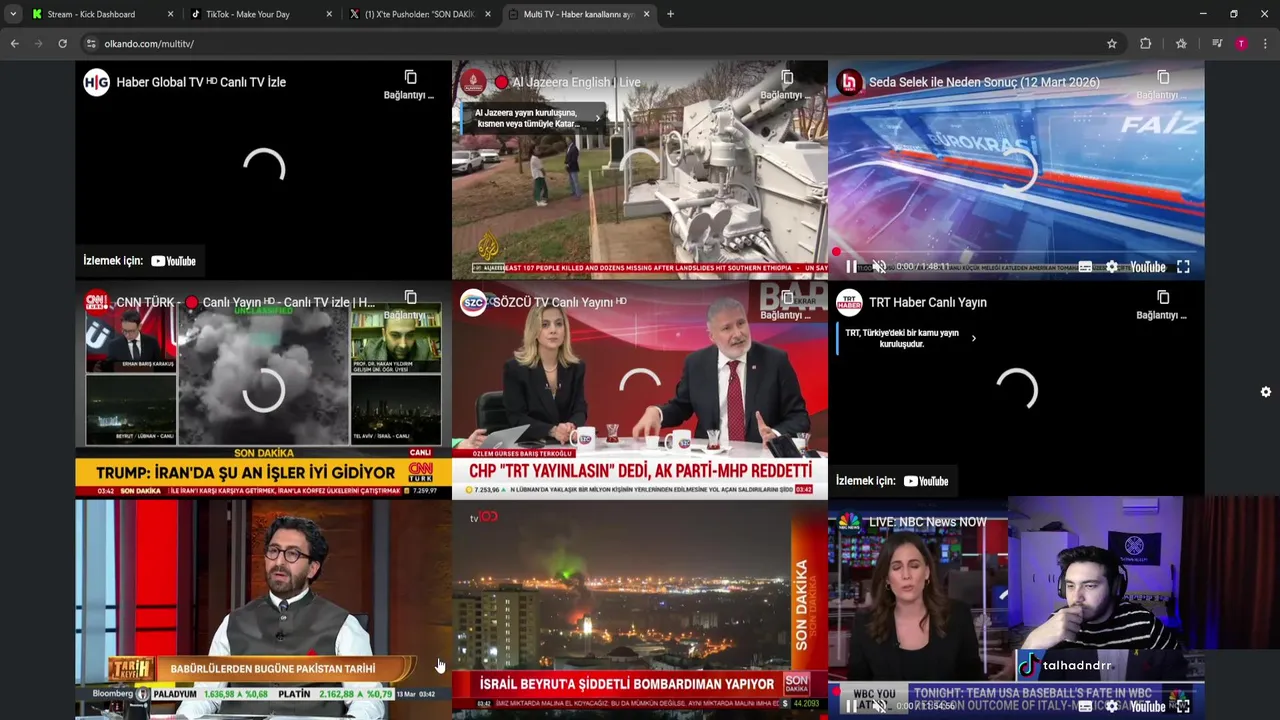Open settings gear on Seda Selek player

point(1111,267)
